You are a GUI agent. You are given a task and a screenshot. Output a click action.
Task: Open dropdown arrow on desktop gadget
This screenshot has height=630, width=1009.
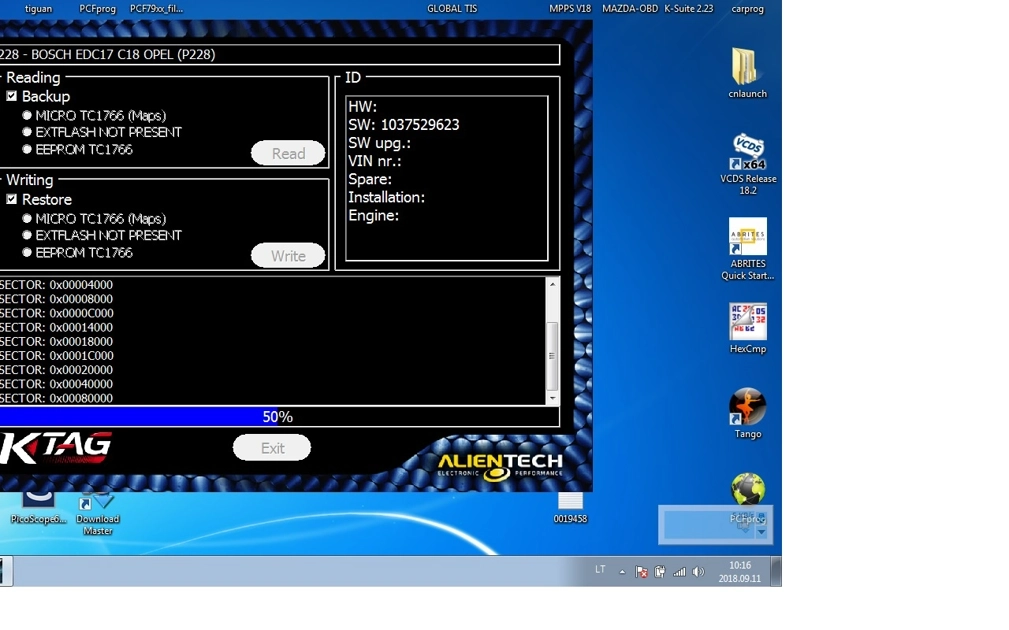pos(762,532)
